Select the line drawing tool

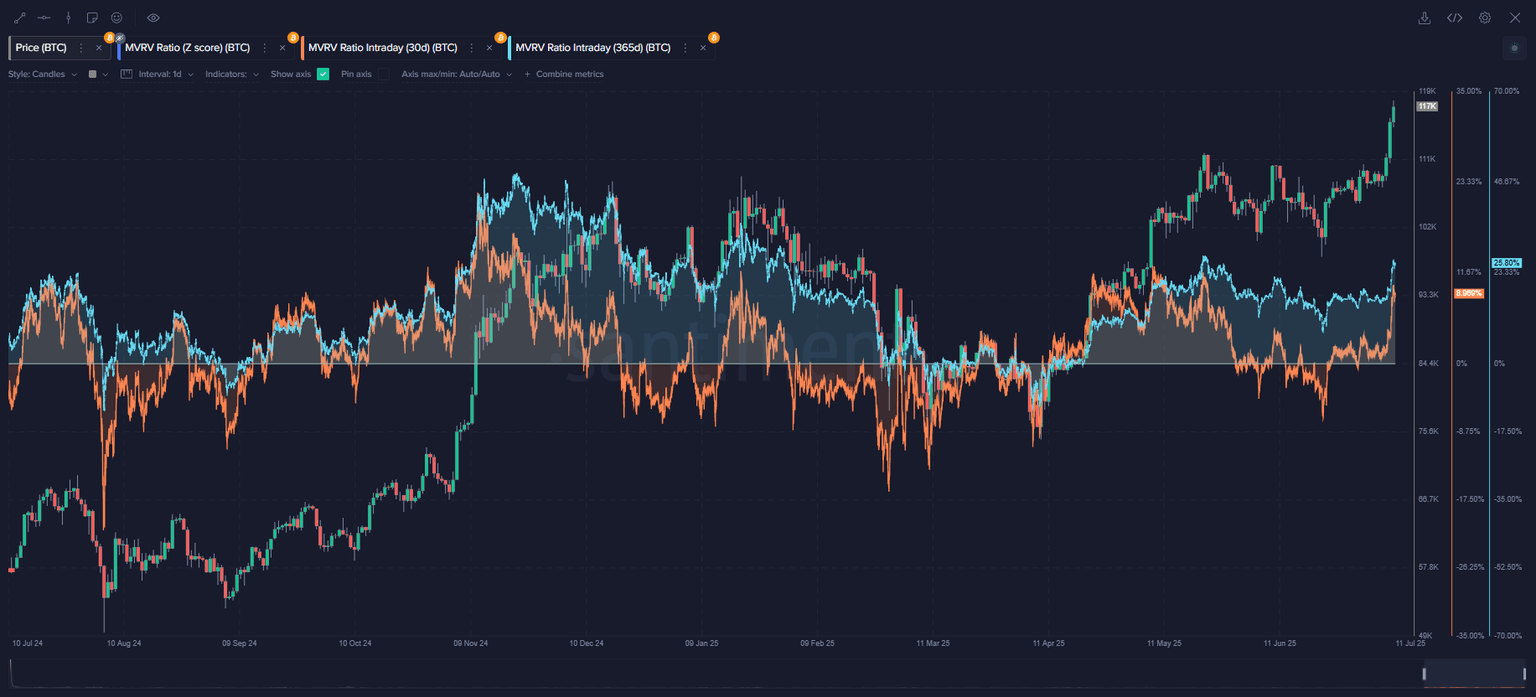pos(19,18)
